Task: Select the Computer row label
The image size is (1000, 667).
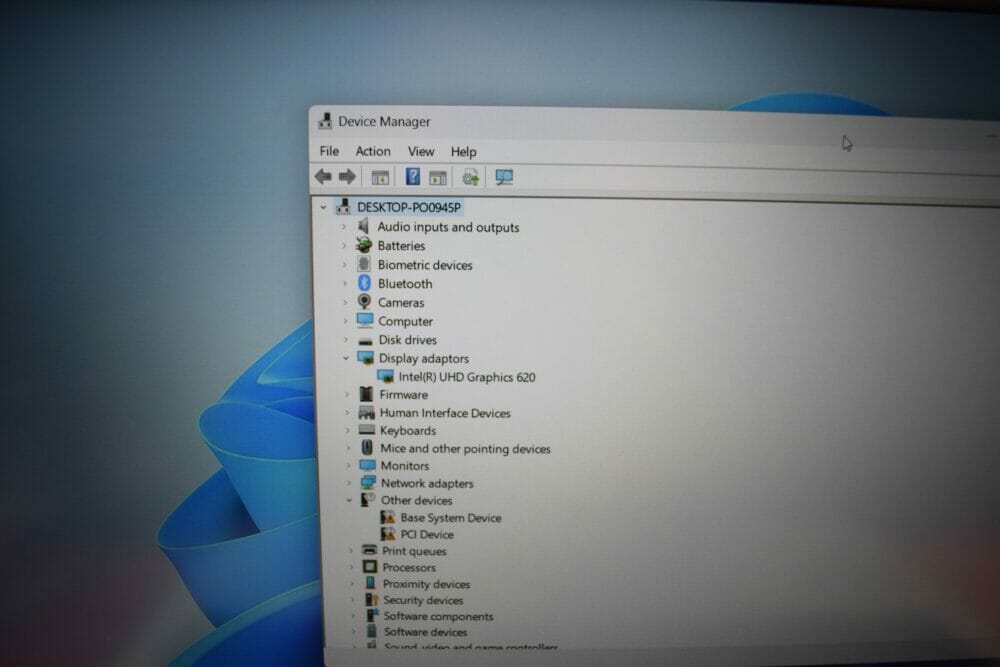Action: pos(406,321)
